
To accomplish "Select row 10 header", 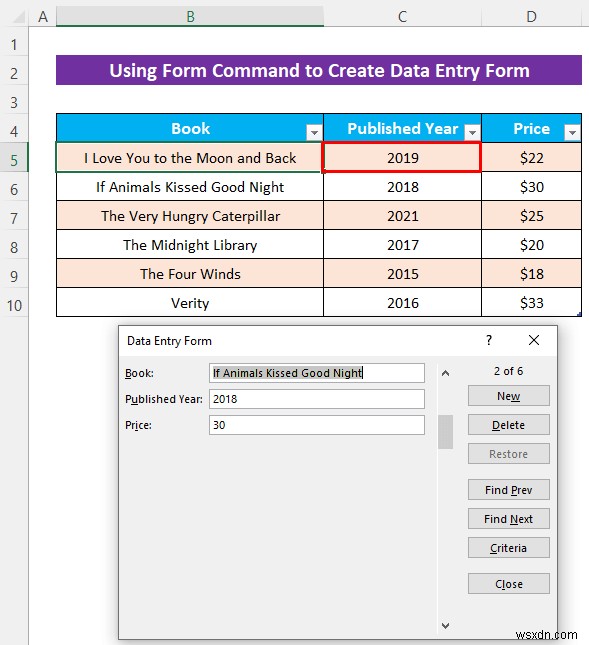I will pyautogui.click(x=14, y=305).
